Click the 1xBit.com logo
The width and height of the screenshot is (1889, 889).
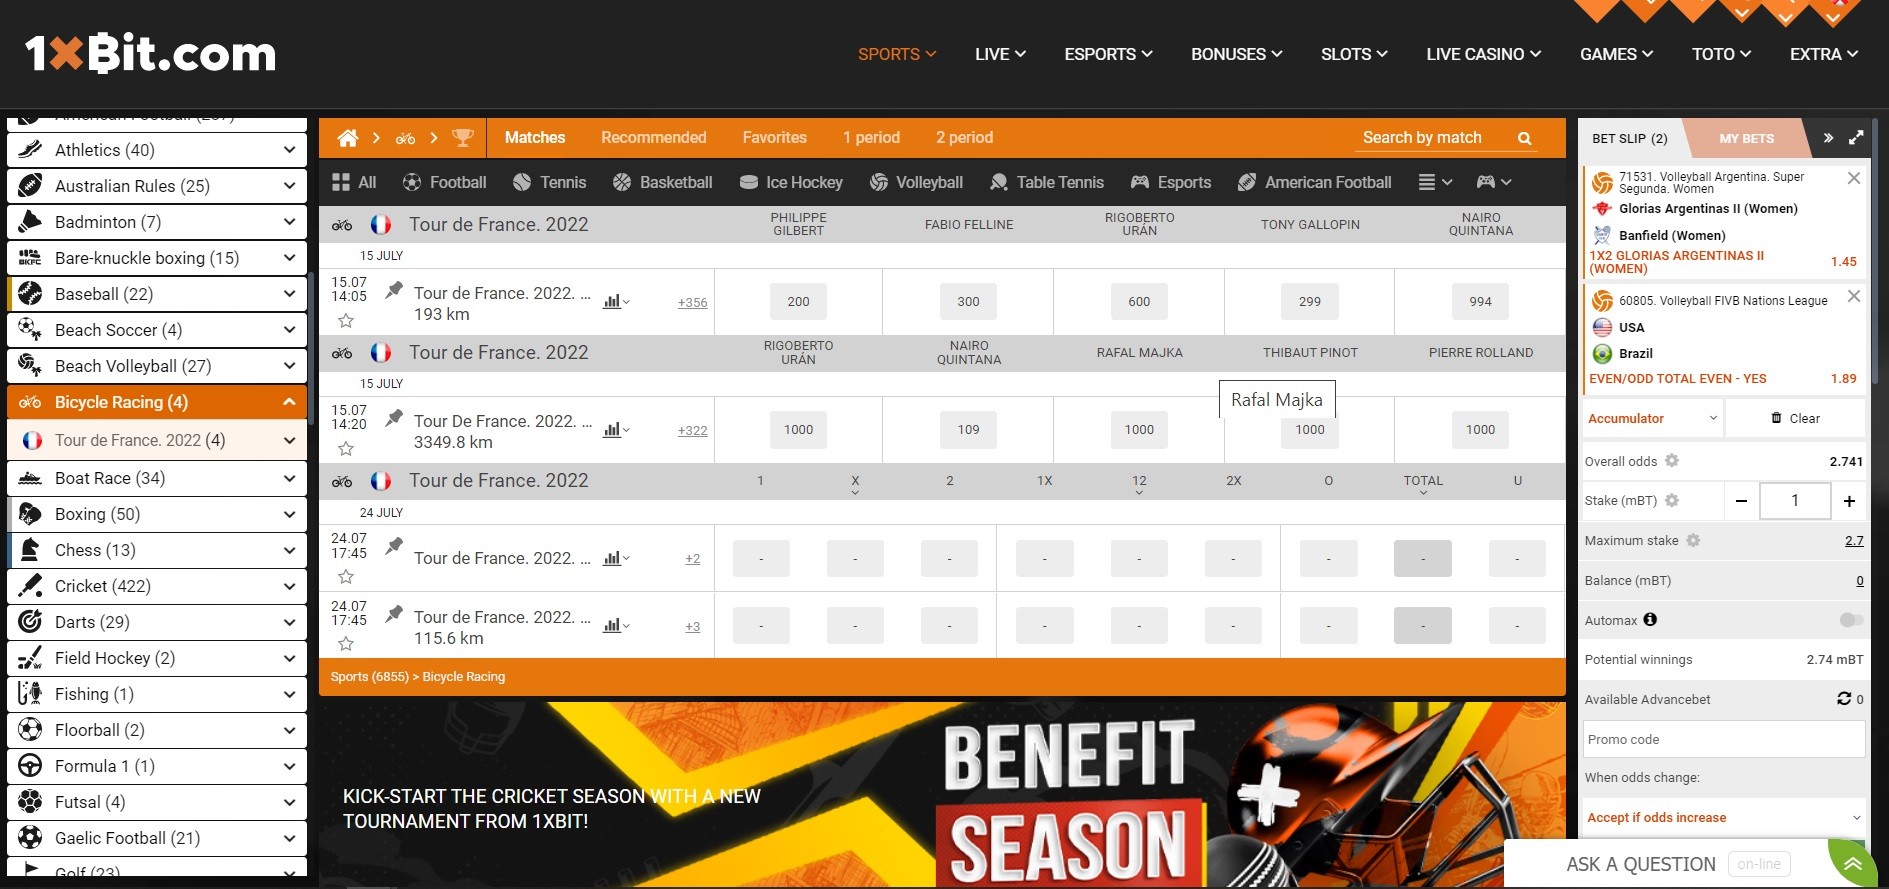click(x=150, y=53)
